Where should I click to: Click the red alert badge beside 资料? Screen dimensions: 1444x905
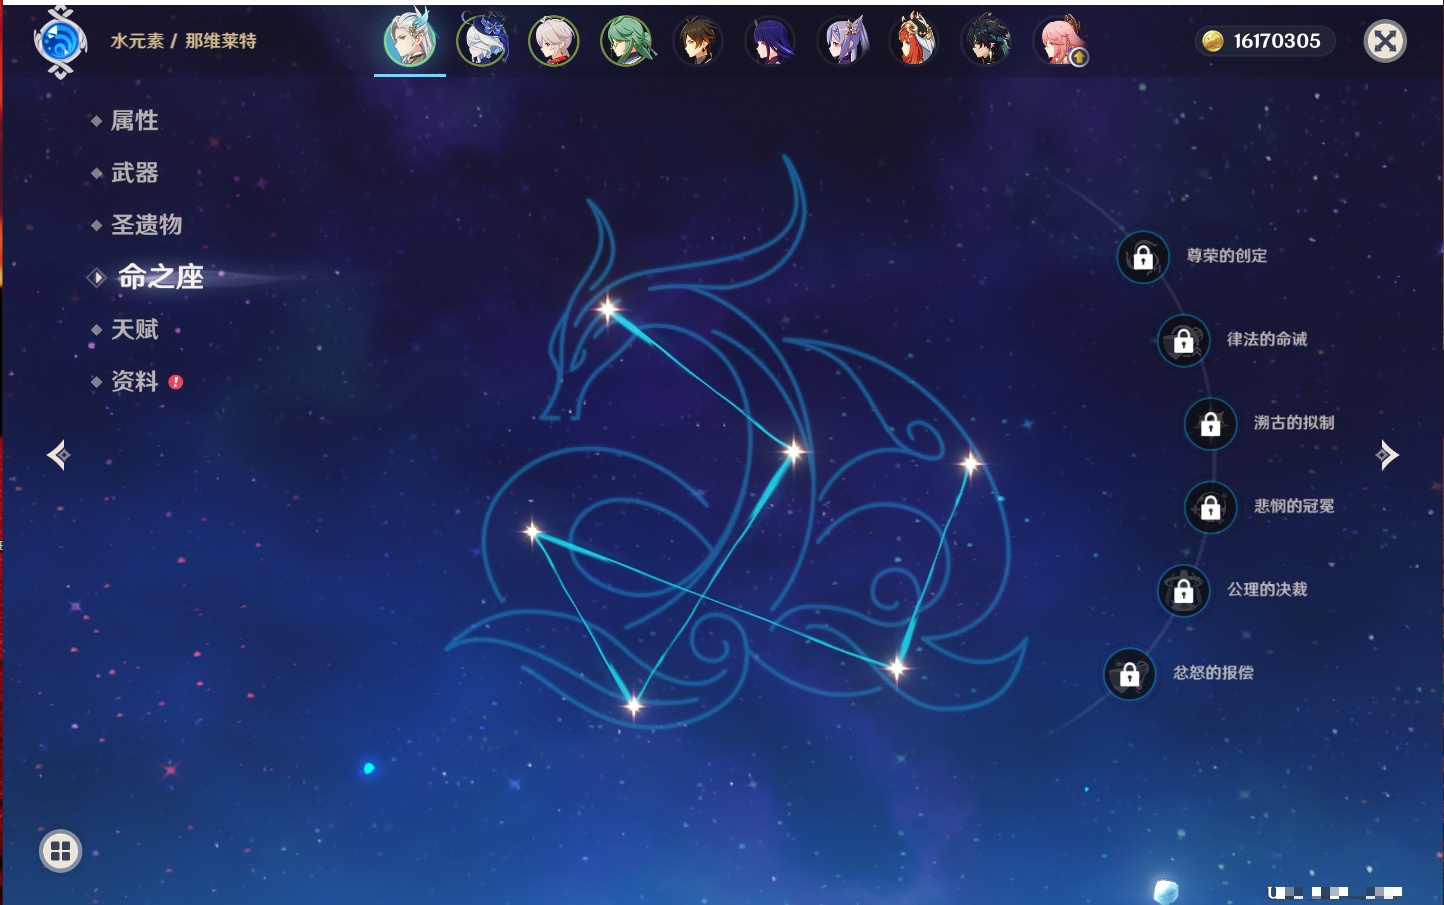[x=176, y=382]
